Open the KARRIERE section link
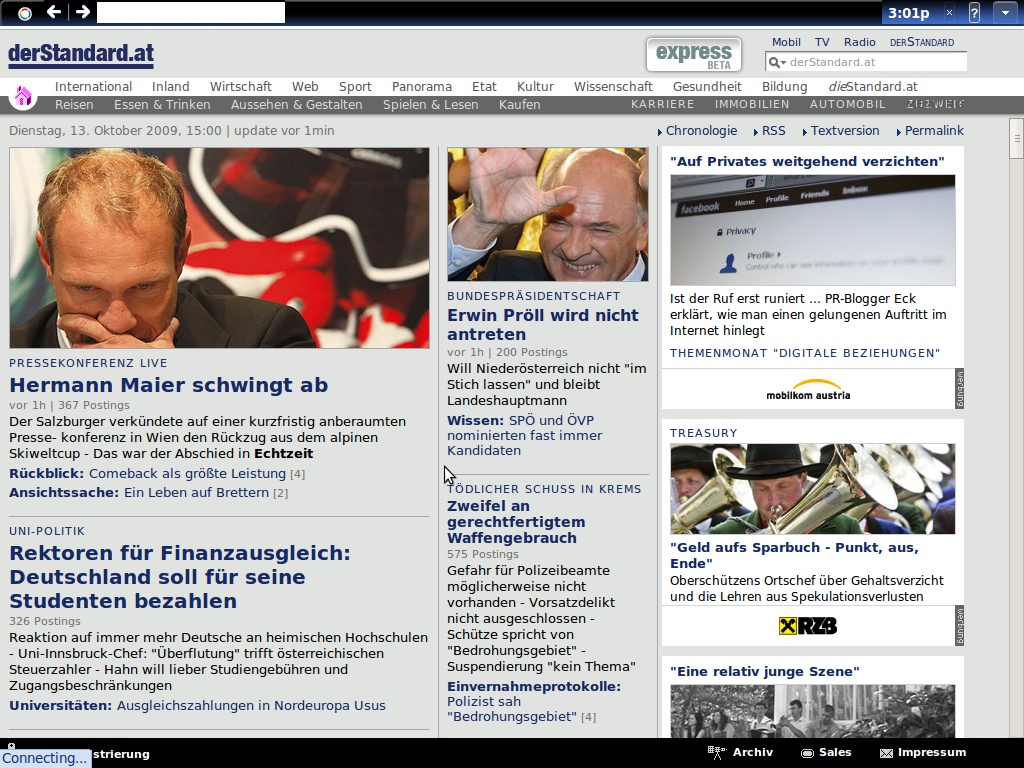1024x768 pixels. point(662,104)
